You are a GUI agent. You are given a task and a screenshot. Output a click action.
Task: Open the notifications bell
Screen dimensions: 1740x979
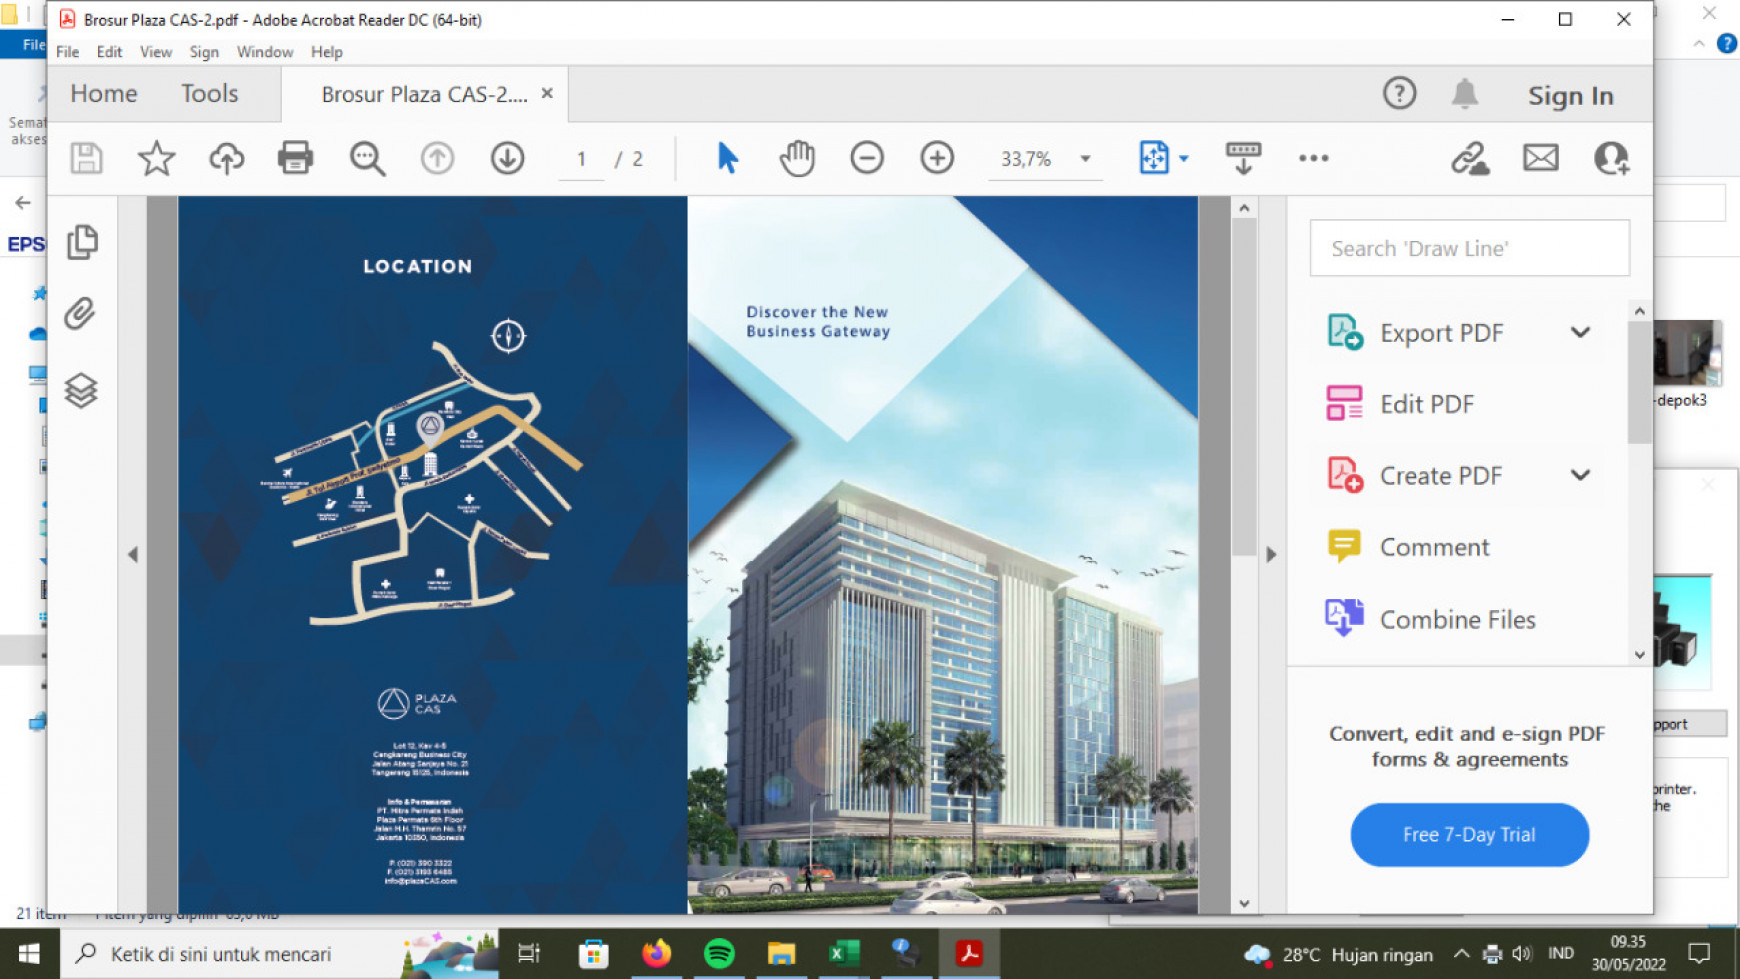coord(1464,94)
